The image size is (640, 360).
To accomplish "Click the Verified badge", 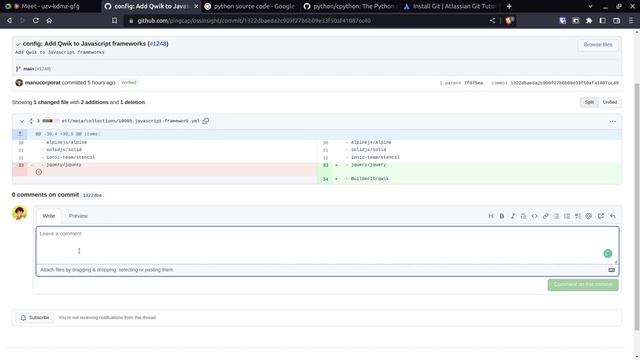I will point(129,82).
